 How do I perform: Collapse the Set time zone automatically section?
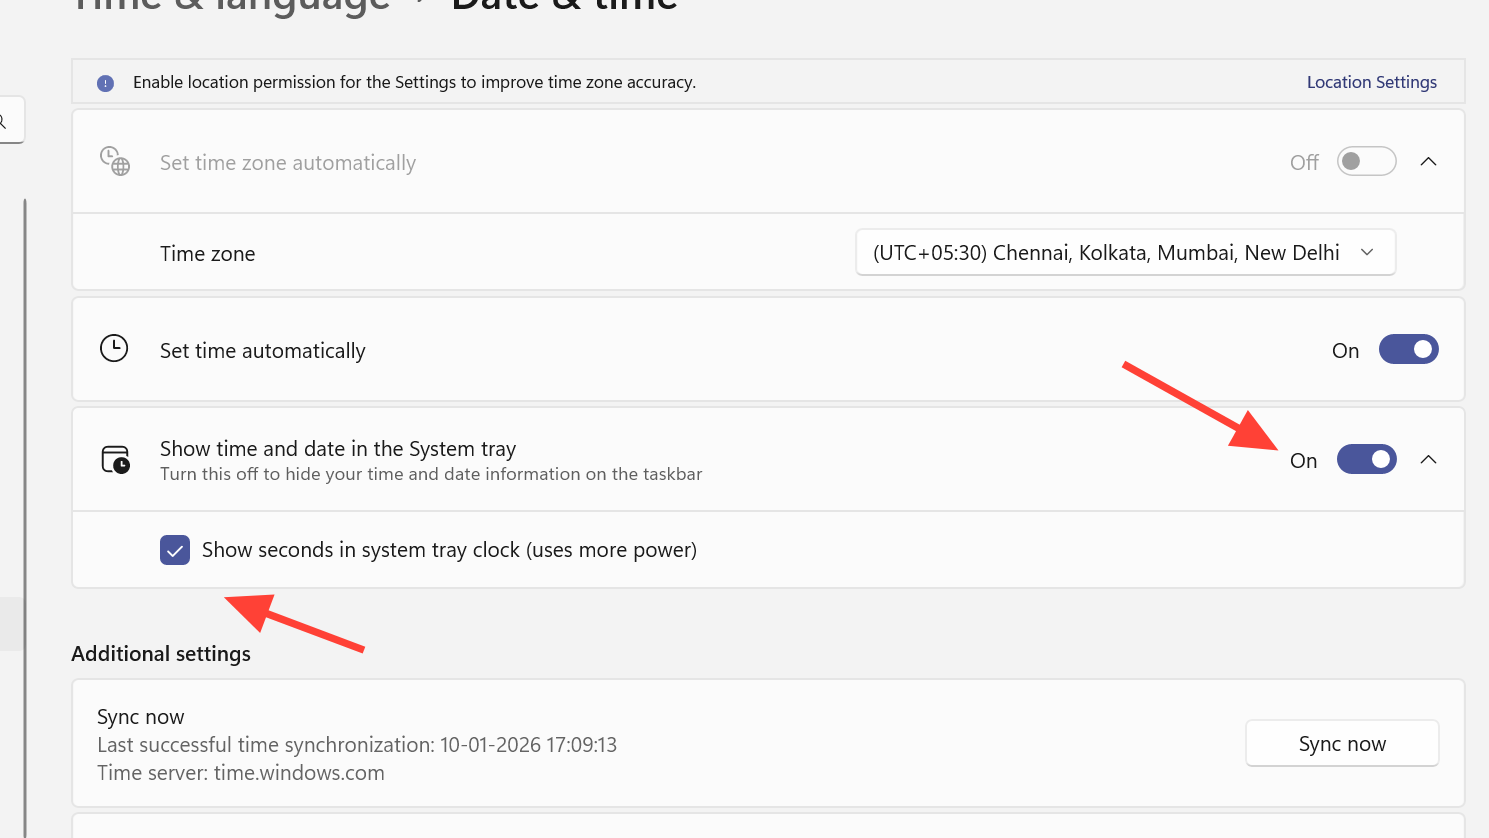pyautogui.click(x=1428, y=161)
